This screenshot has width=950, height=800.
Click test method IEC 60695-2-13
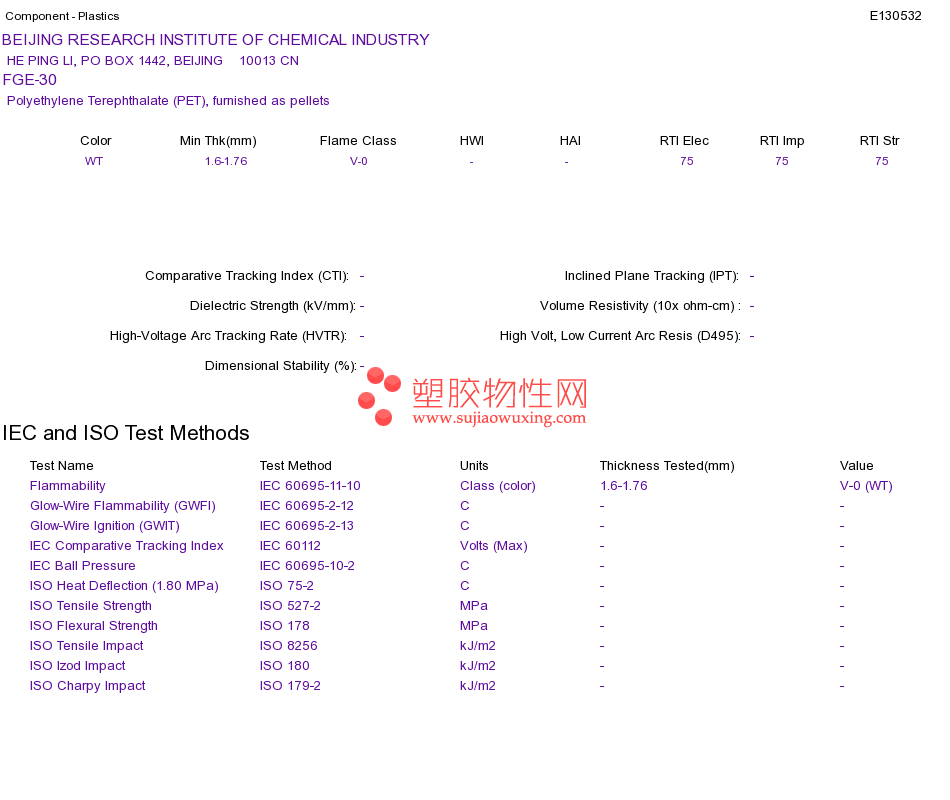click(306, 526)
